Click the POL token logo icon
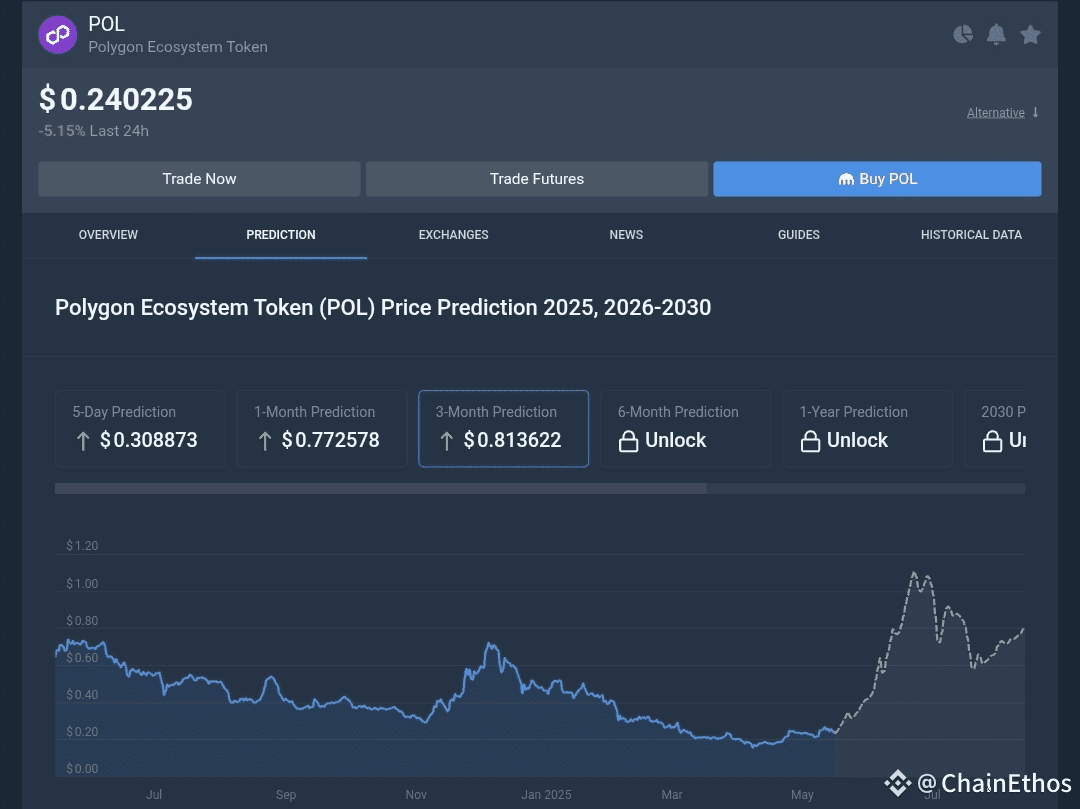Screen dimensions: 1080x809 click(58, 35)
